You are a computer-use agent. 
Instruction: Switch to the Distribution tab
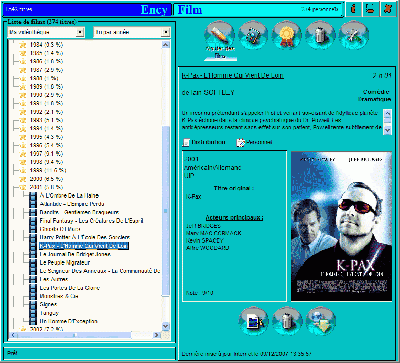(x=204, y=142)
